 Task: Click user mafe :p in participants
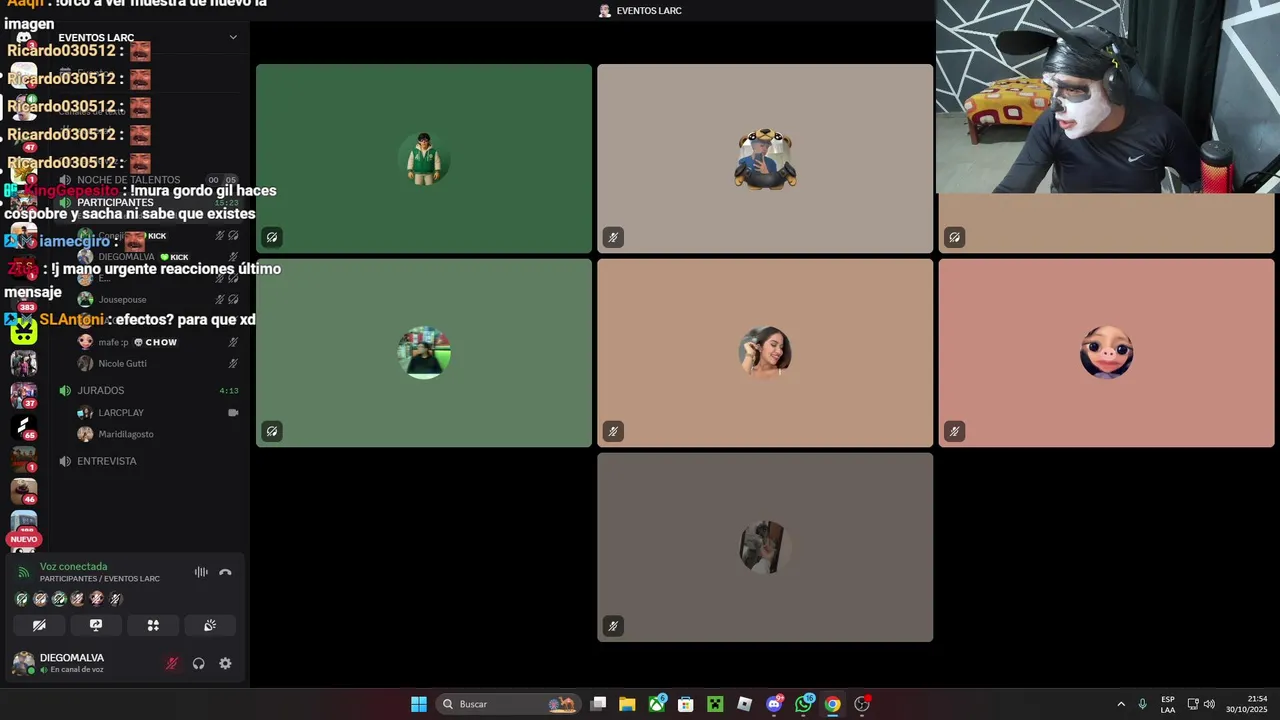pos(113,342)
